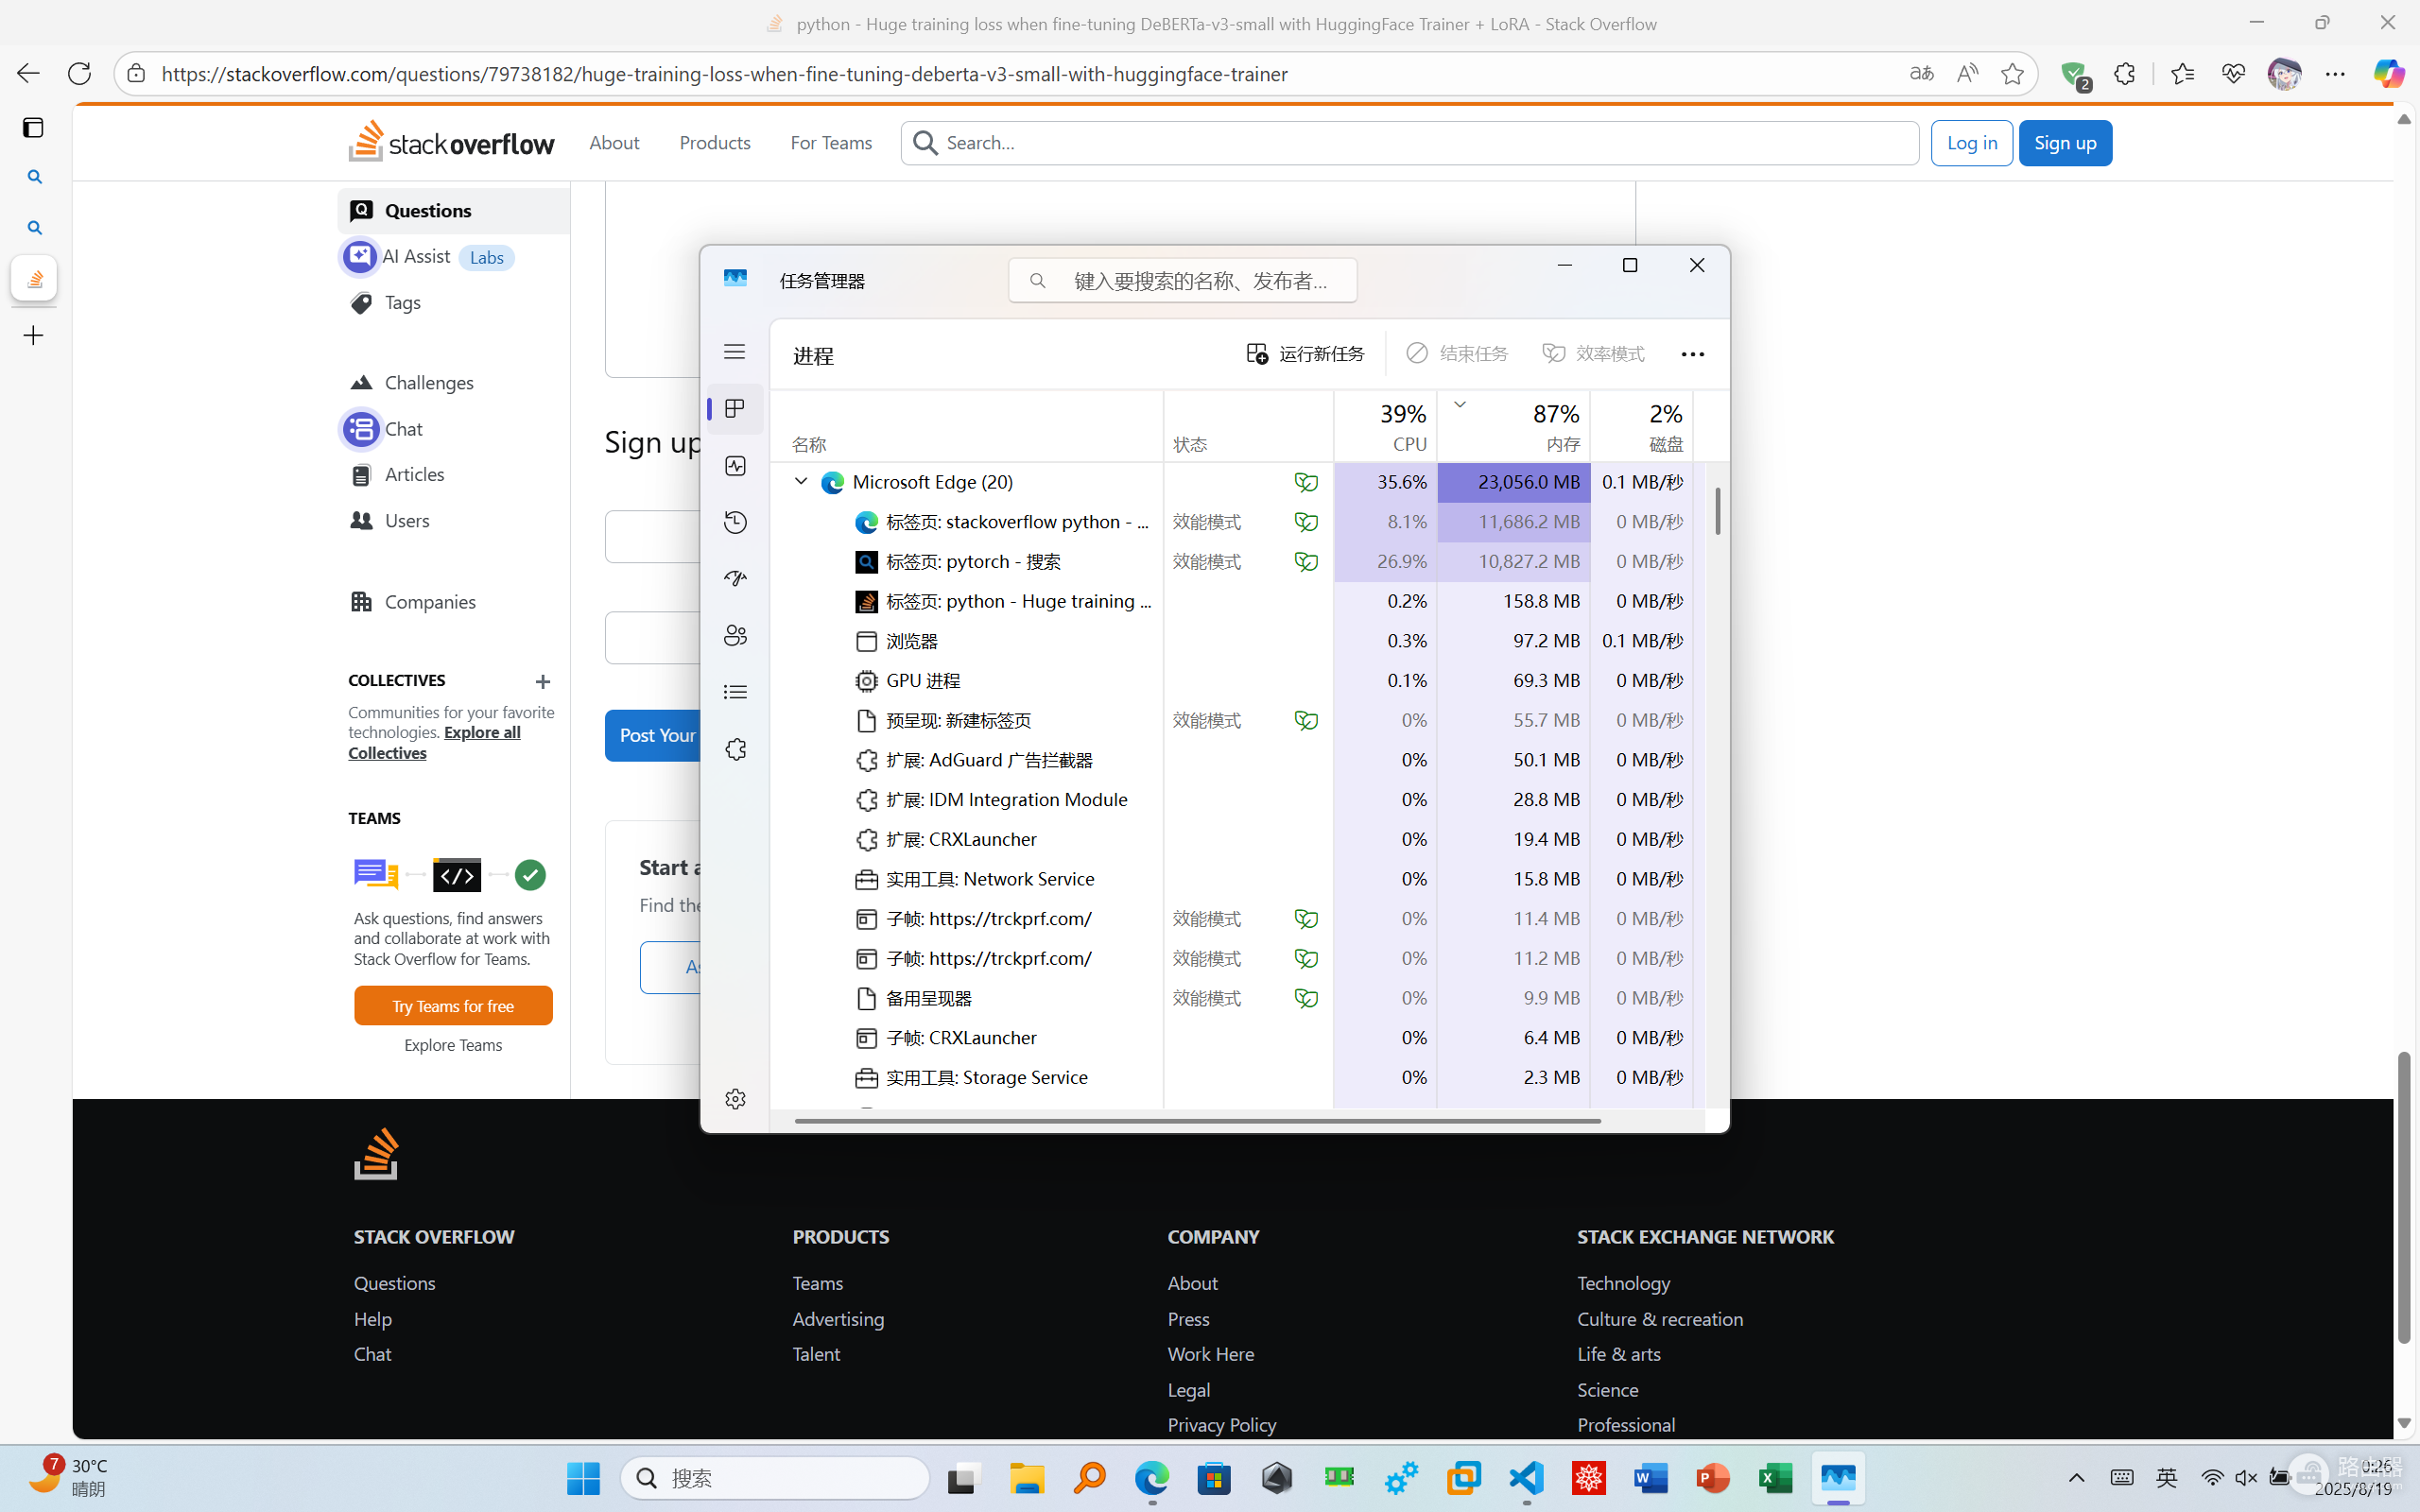View site information lock icon
The height and width of the screenshot is (1512, 2420).
tap(136, 73)
